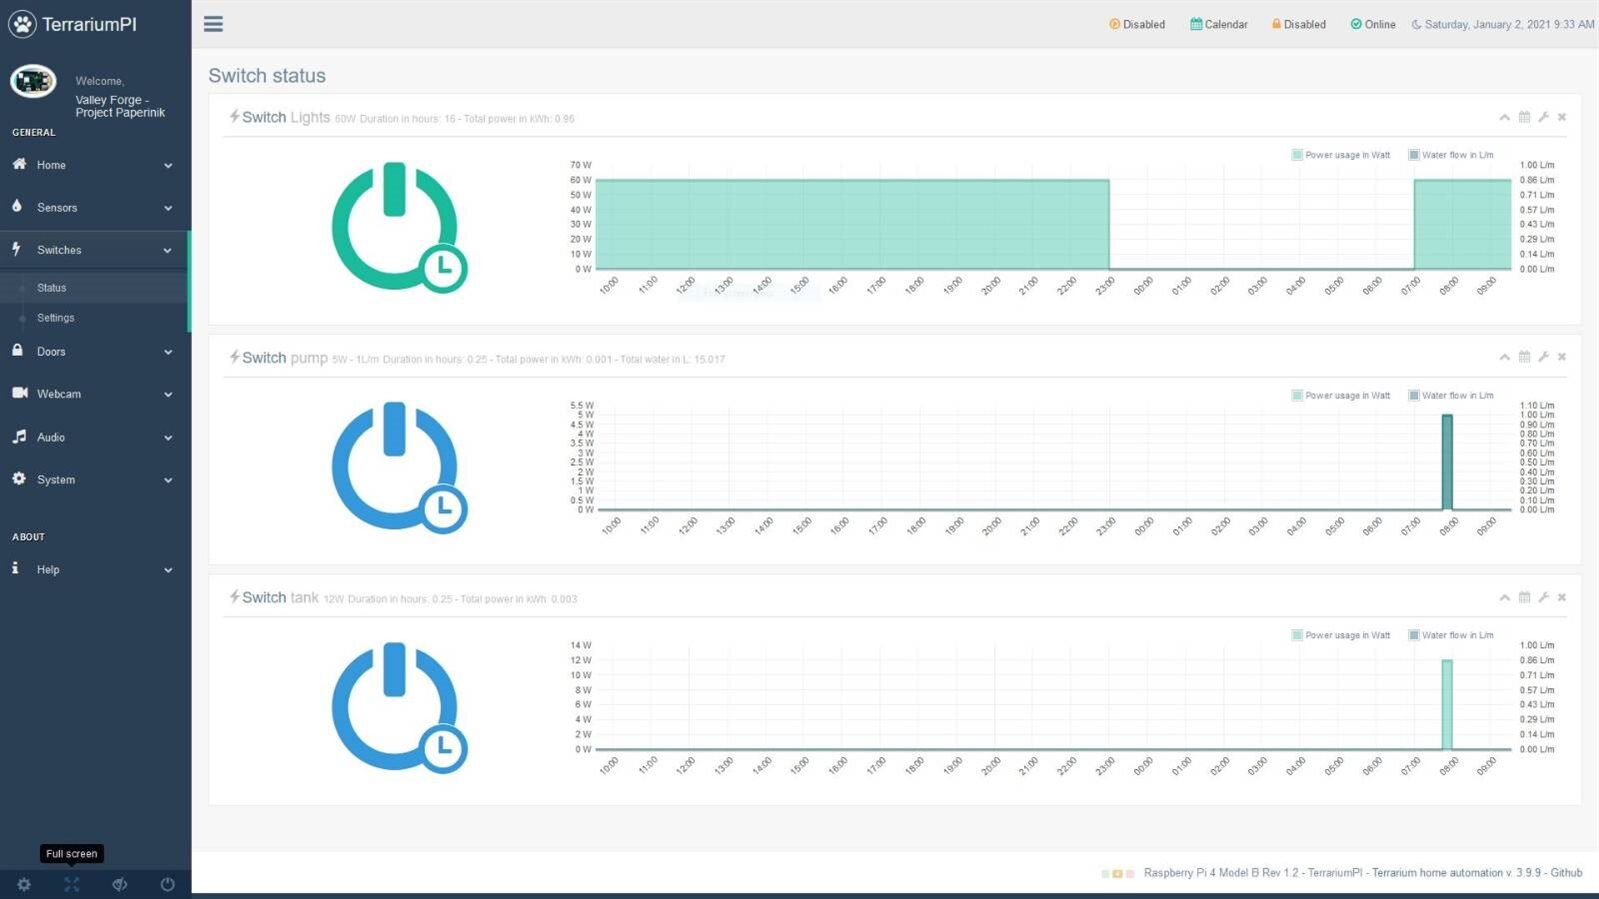Screen dimensions: 1599x899
Task: Expand the System menu
Action: 95,479
